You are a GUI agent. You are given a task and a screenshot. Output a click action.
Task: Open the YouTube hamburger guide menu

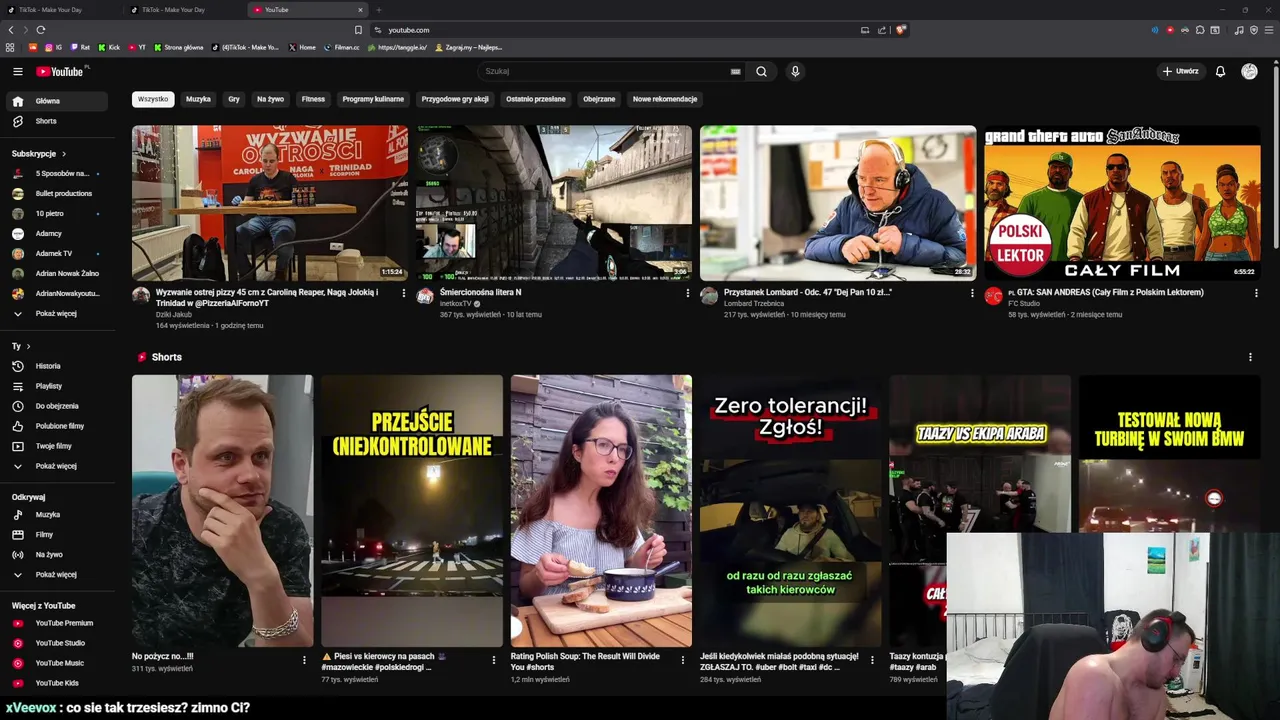(17, 71)
